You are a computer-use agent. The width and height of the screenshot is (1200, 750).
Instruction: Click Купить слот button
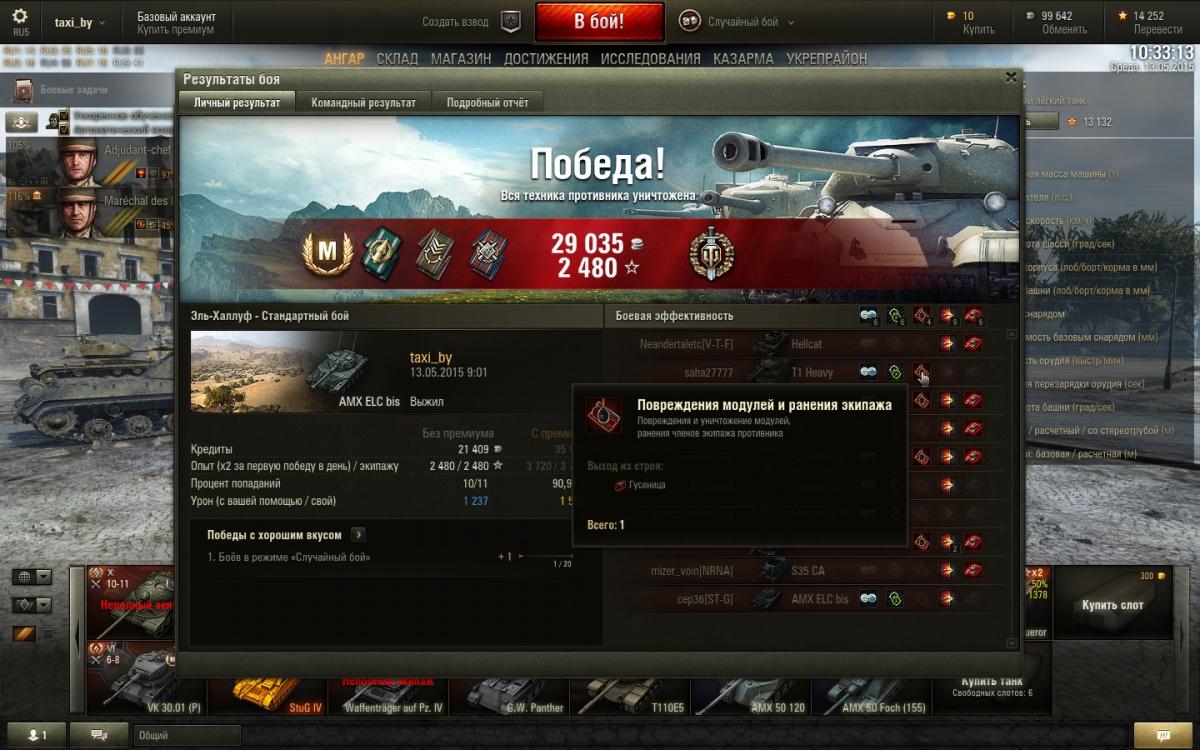pos(1112,604)
